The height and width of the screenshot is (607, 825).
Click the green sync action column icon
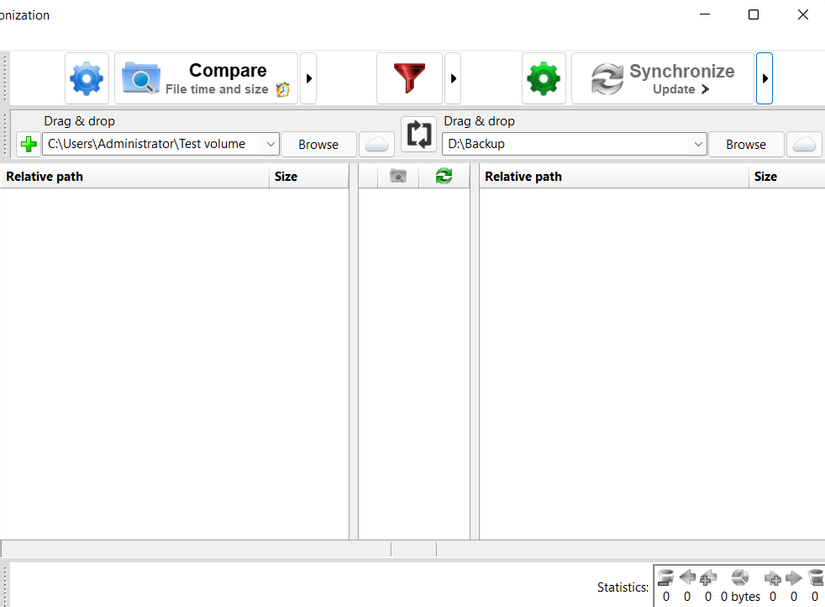(x=444, y=176)
